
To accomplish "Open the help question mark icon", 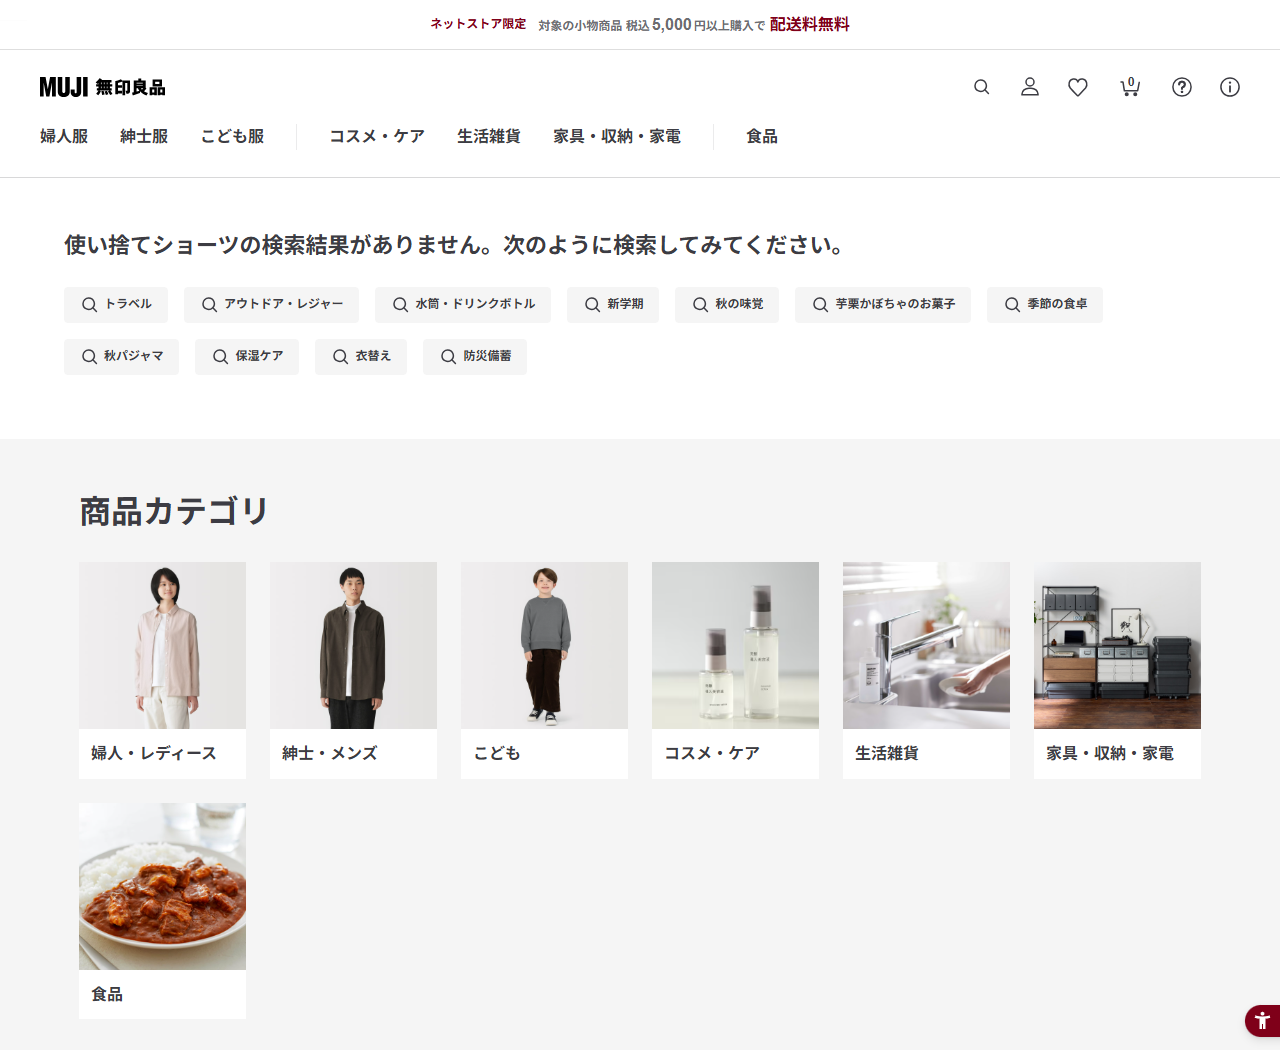I will click(x=1182, y=87).
